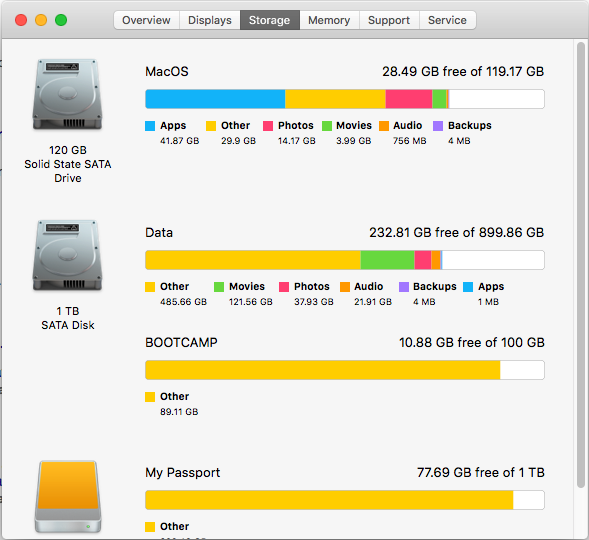Click the vertical scrollbar thumb
The width and height of the screenshot is (589, 540).
point(581,265)
